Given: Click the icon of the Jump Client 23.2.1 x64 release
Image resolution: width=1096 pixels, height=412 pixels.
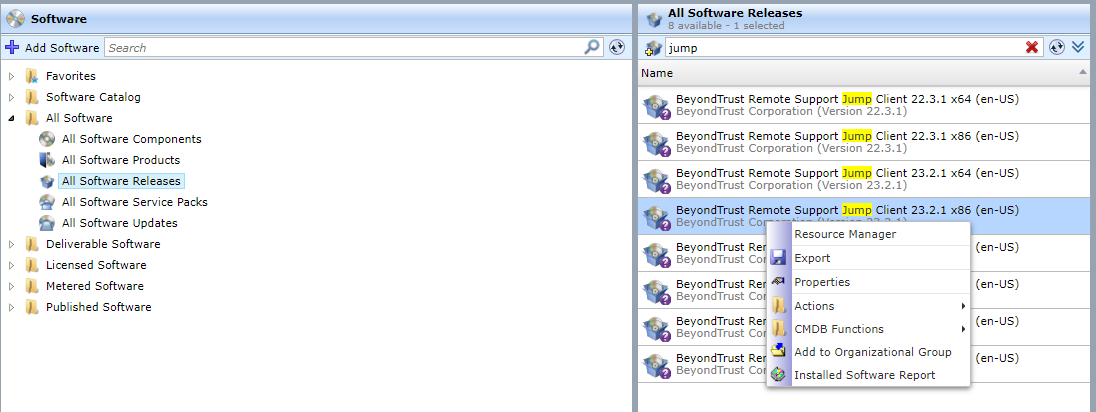Looking at the screenshot, I should 657,180.
